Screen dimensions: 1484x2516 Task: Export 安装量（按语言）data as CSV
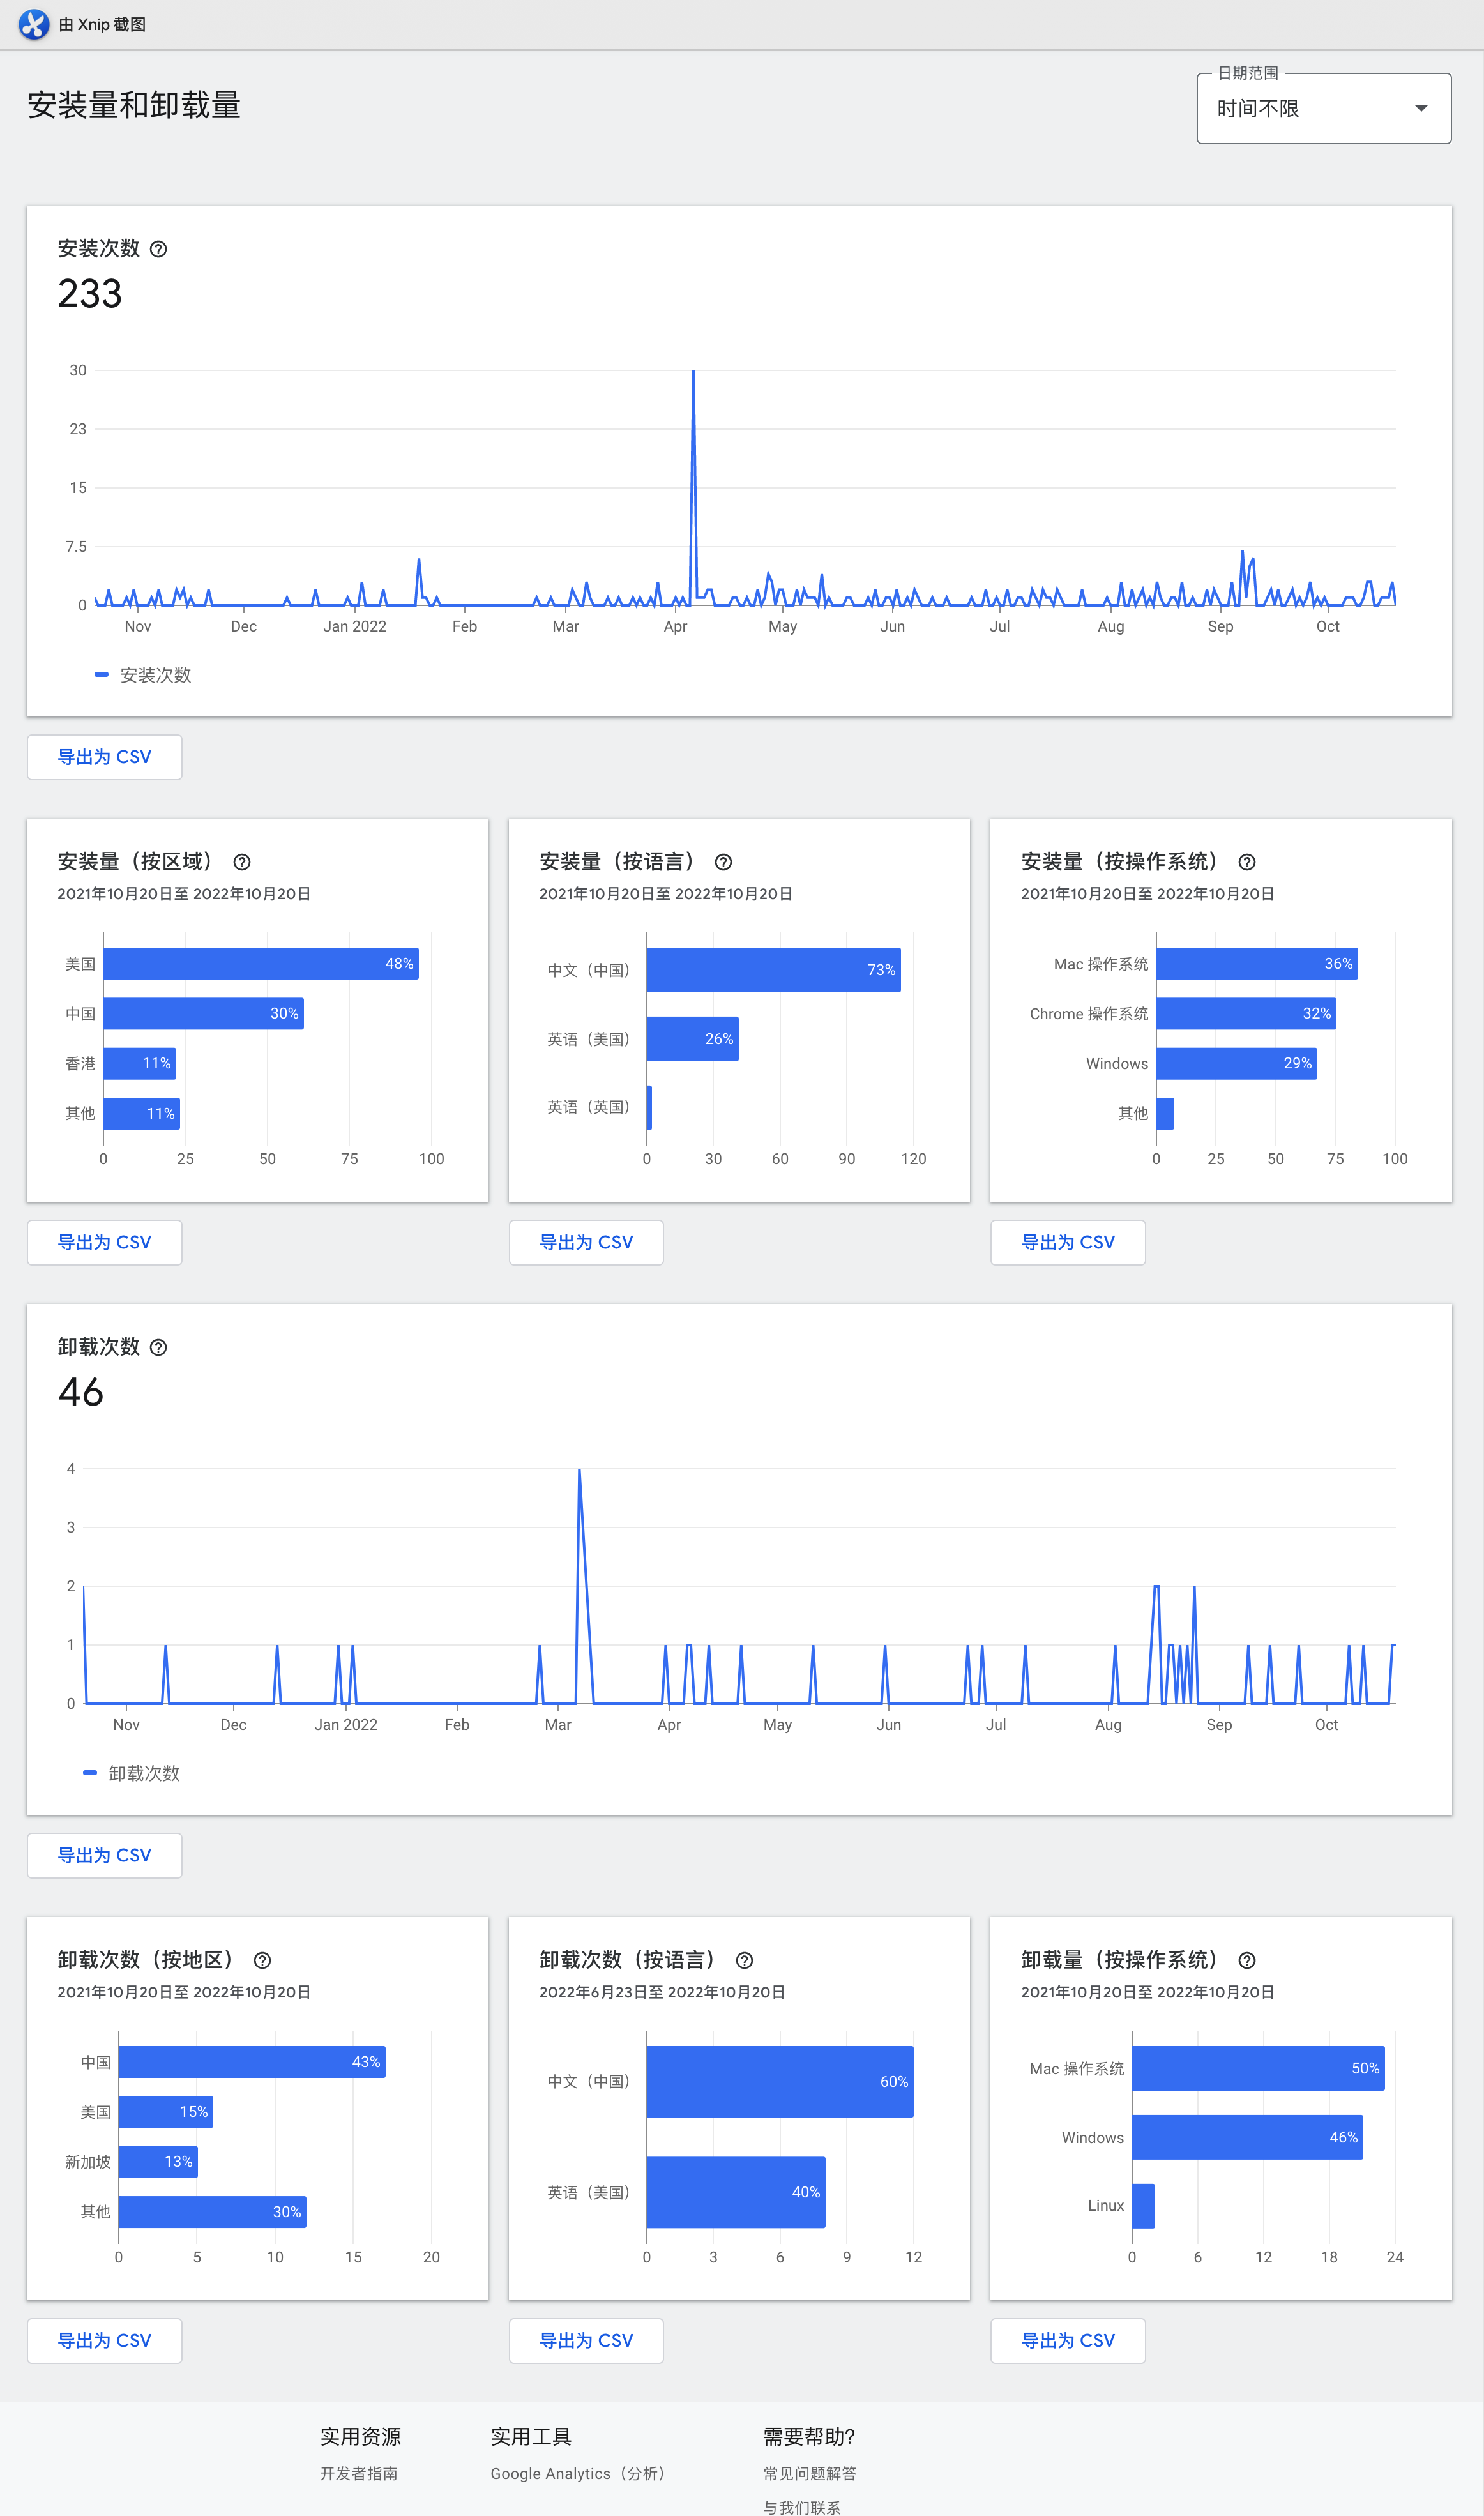pyautogui.click(x=586, y=1242)
